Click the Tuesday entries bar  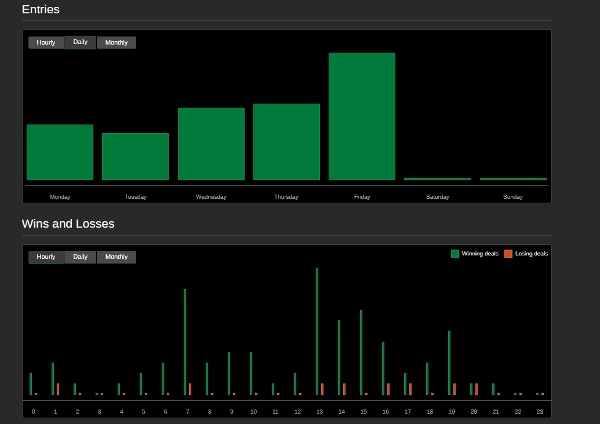(x=135, y=157)
